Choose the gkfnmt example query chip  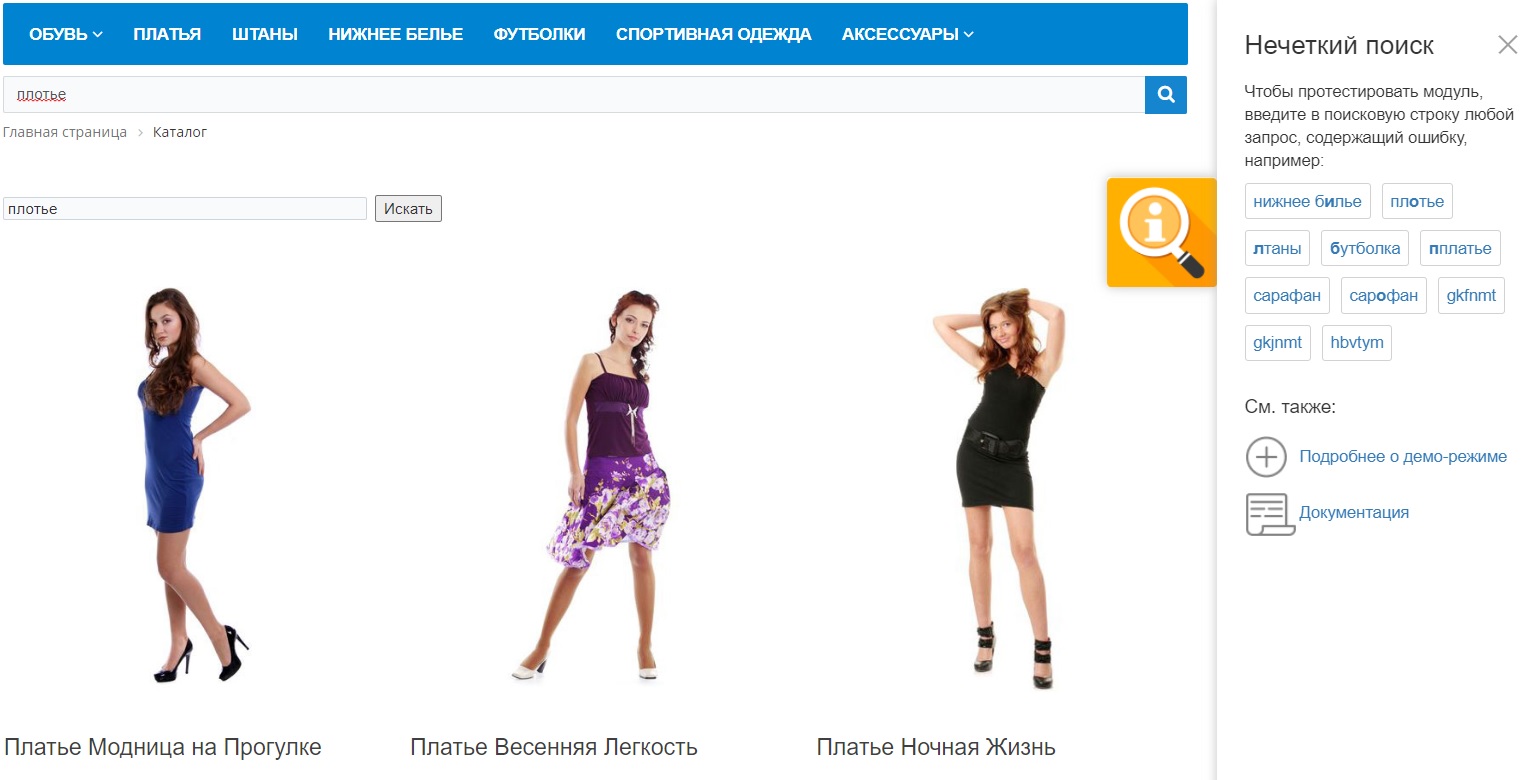[1471, 295]
